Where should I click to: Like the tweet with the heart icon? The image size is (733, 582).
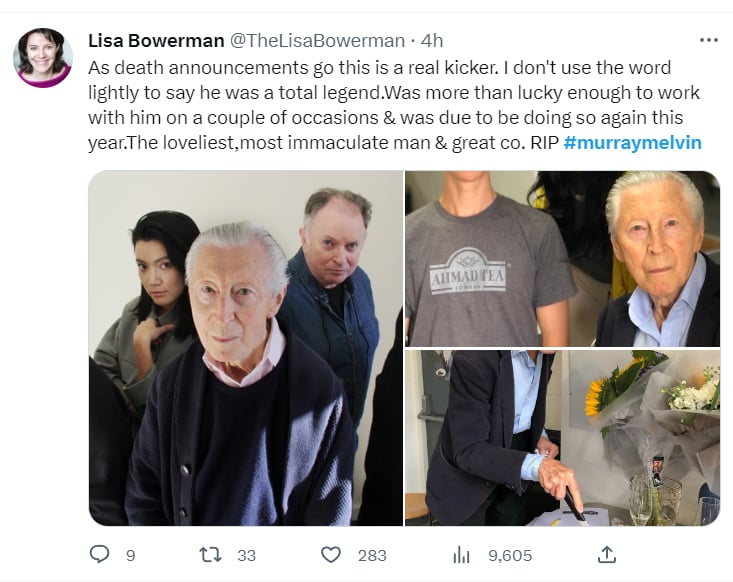click(x=330, y=554)
